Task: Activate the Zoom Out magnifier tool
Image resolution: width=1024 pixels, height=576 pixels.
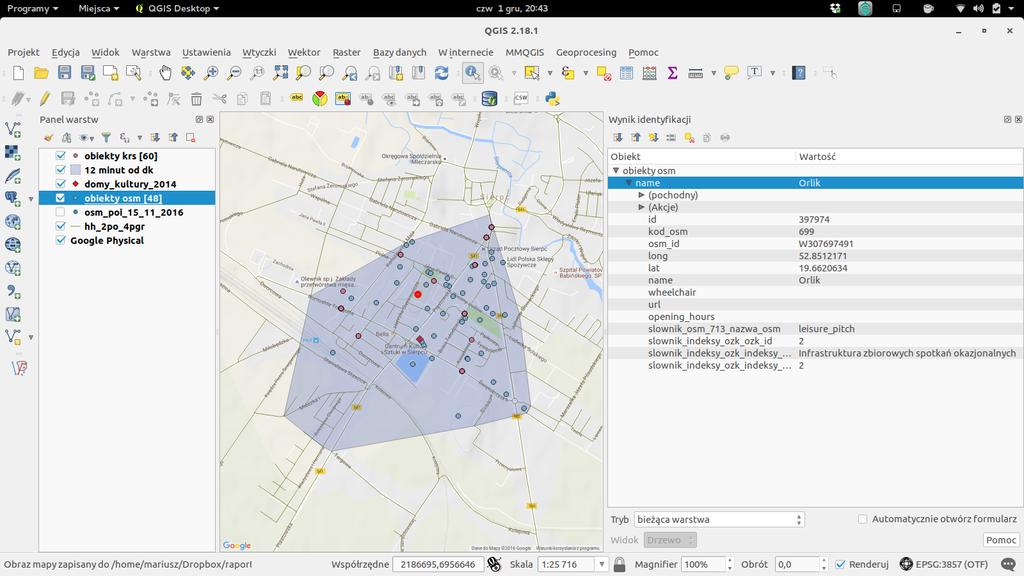Action: tap(234, 73)
